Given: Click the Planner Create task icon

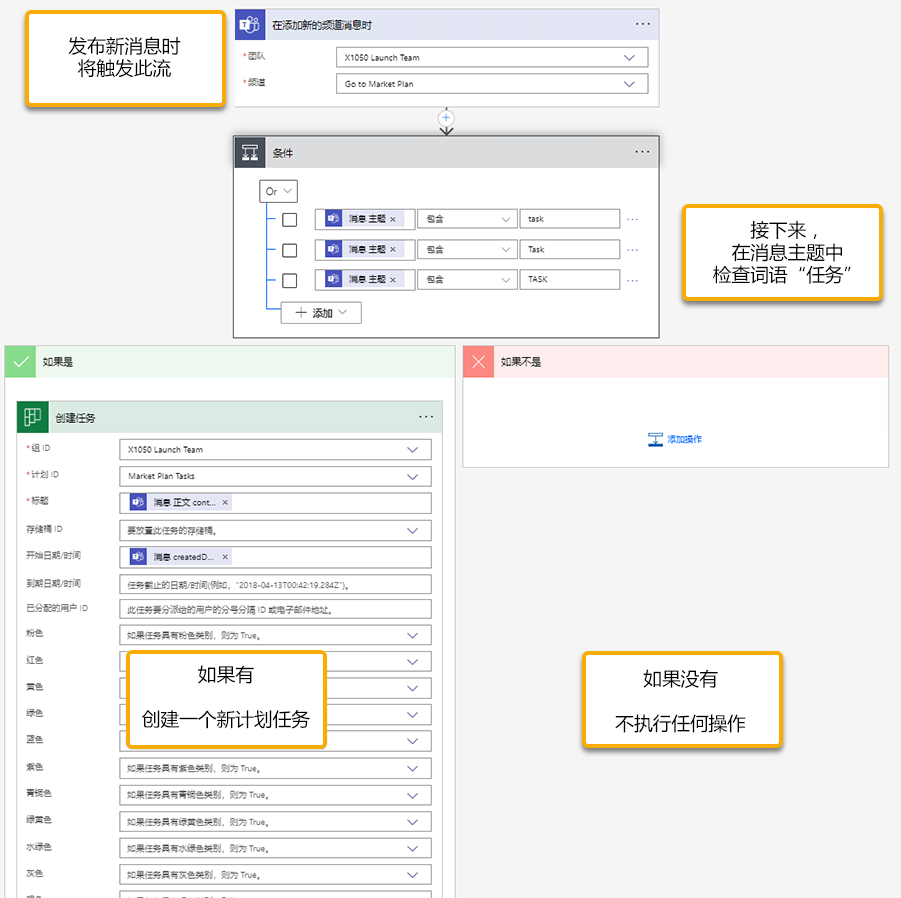Looking at the screenshot, I should click(x=33, y=417).
